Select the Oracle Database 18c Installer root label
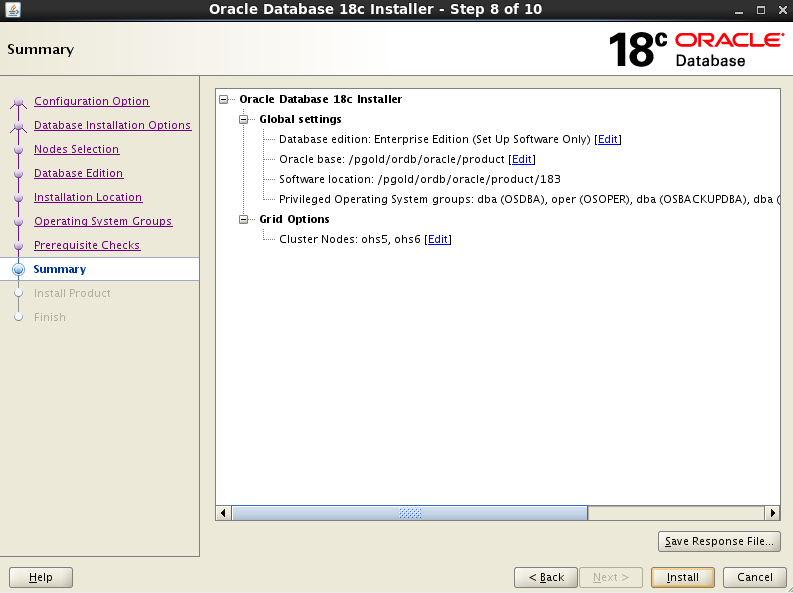The height and width of the screenshot is (593, 793). tap(321, 100)
